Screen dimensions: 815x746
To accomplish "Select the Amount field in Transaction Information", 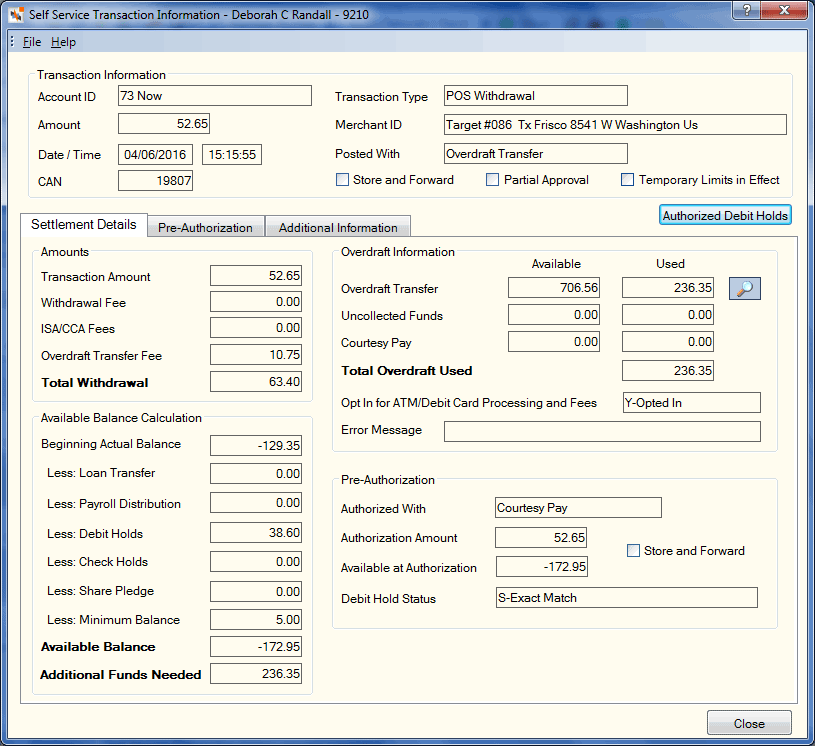I will 164,124.
